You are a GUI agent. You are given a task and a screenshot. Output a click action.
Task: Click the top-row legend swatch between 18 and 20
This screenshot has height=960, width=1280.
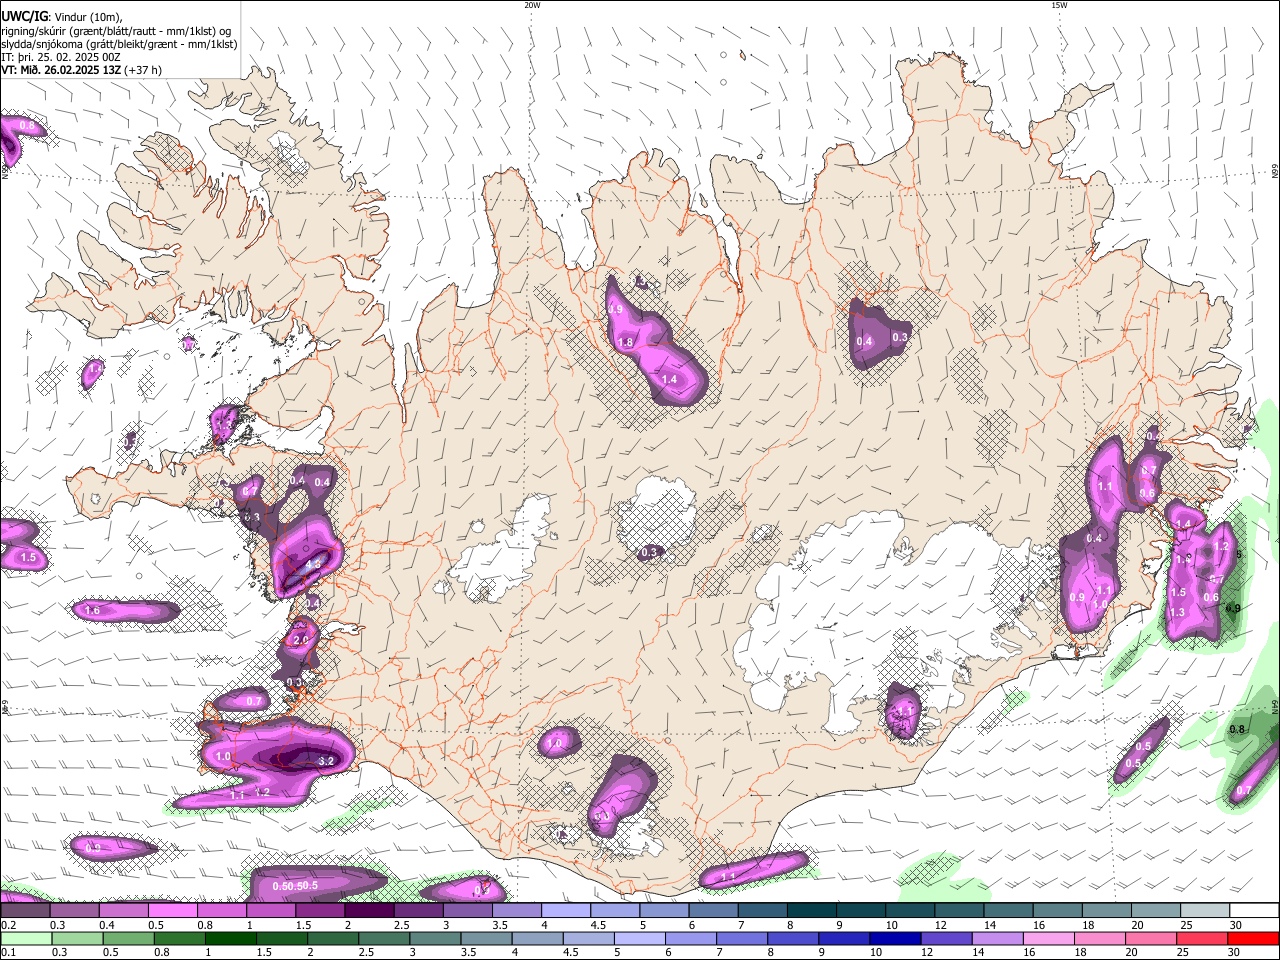(1108, 911)
